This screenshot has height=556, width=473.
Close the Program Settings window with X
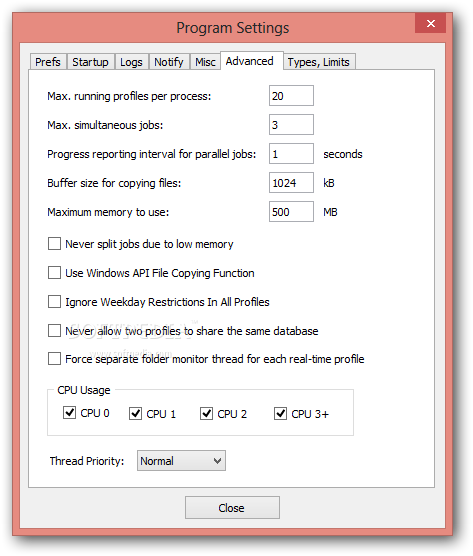(x=430, y=23)
